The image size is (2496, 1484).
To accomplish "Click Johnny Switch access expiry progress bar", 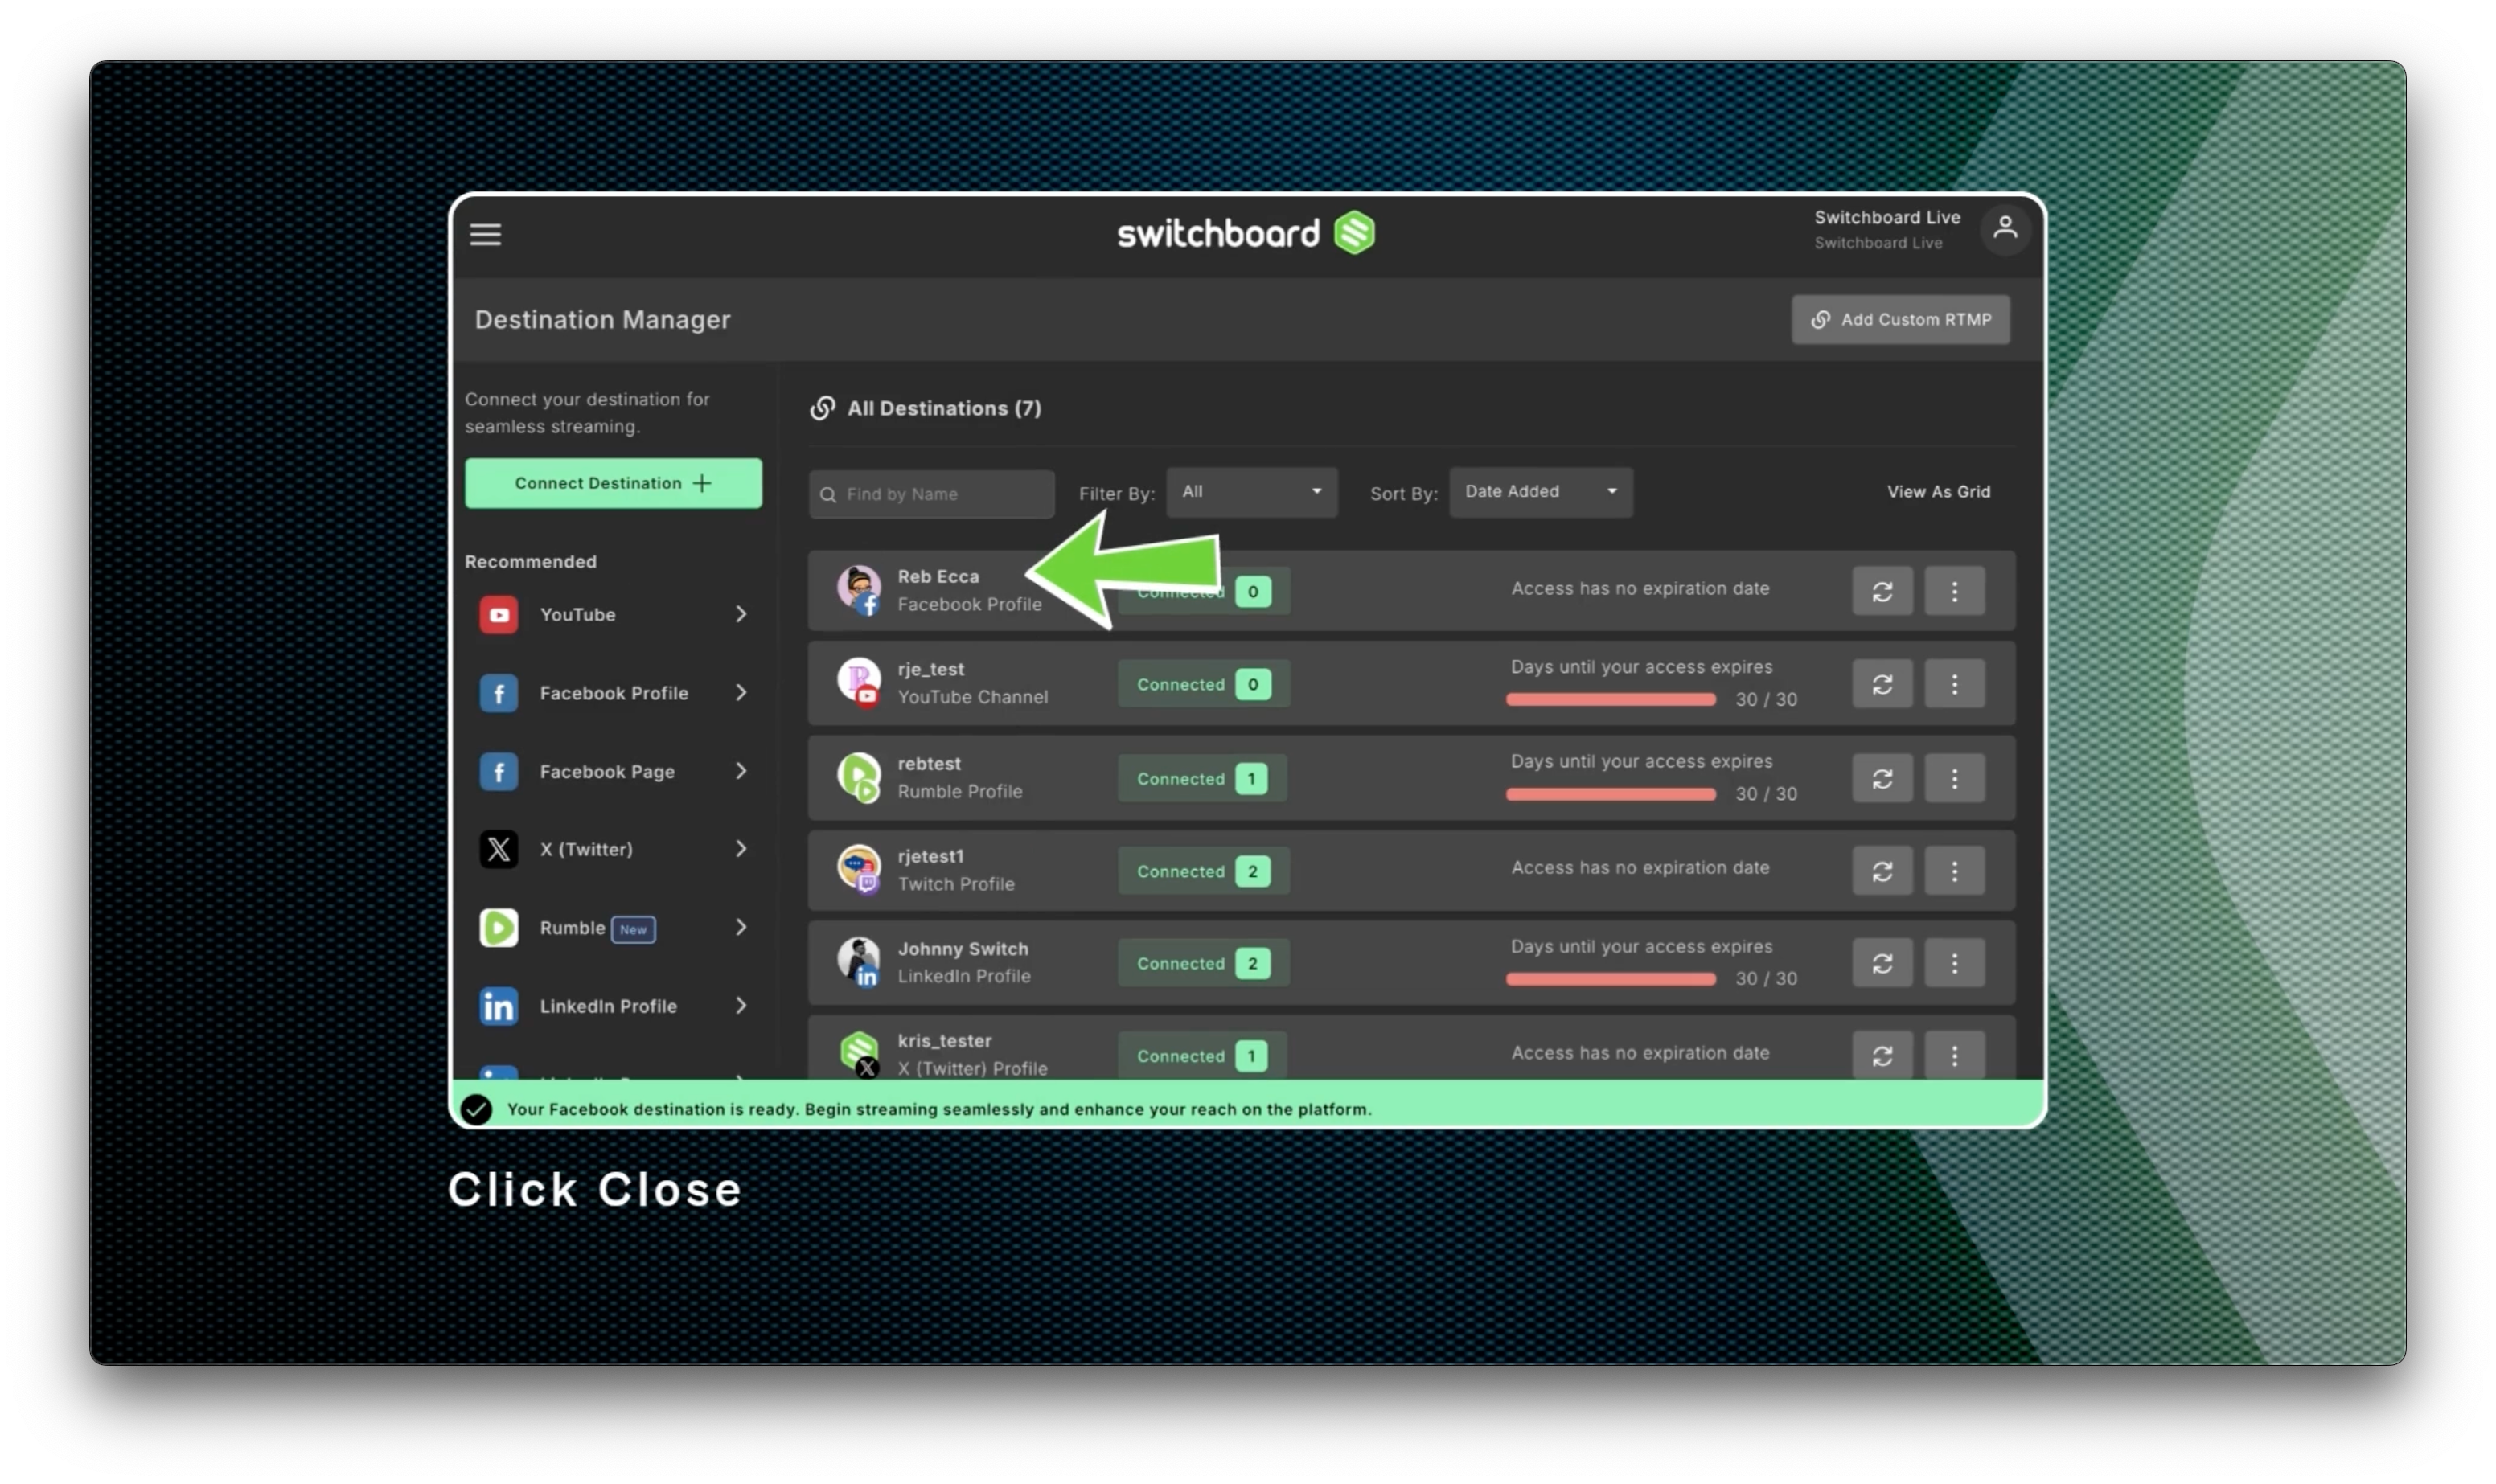I will 1610,979.
